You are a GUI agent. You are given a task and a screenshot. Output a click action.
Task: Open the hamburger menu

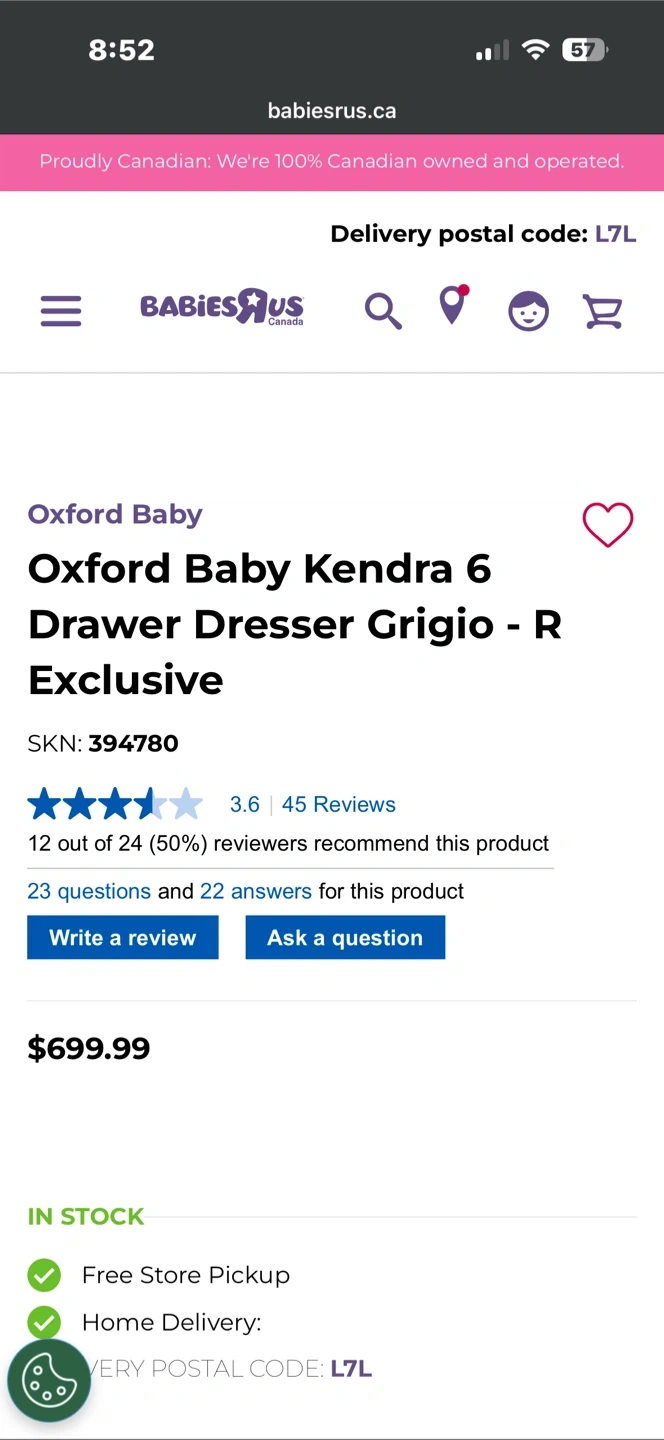point(61,311)
